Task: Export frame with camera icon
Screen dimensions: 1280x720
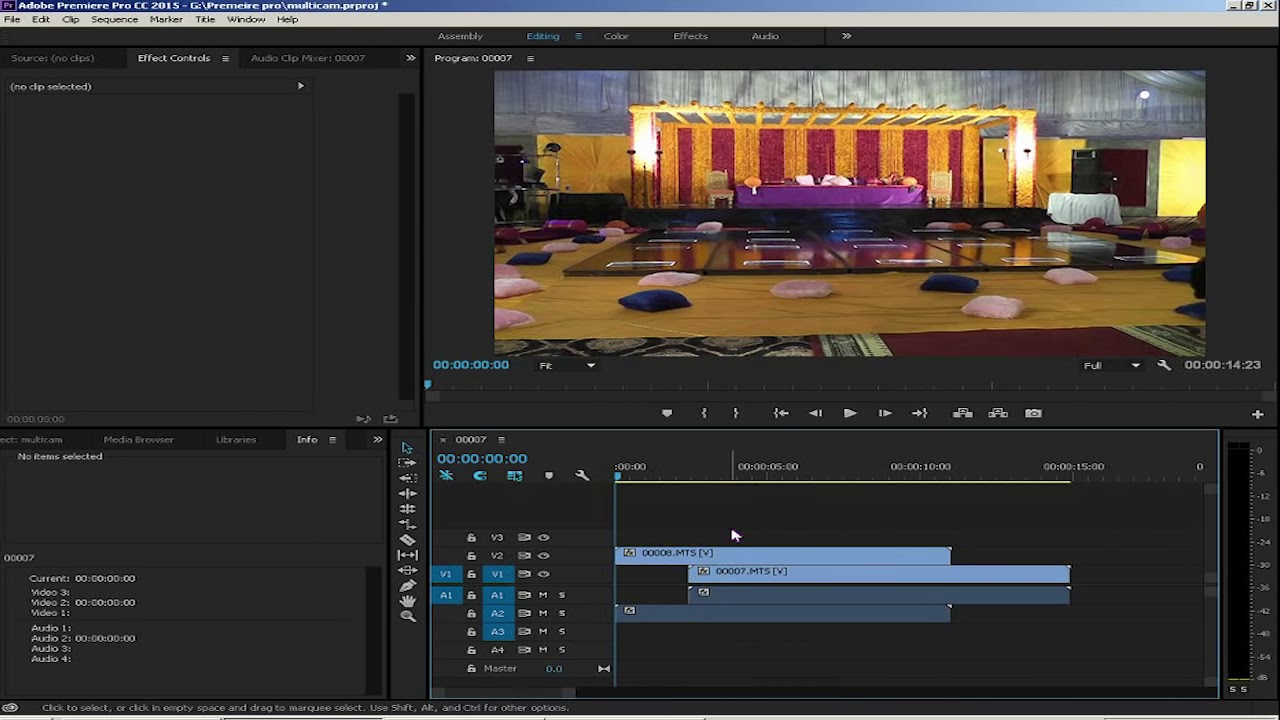Action: [1033, 413]
